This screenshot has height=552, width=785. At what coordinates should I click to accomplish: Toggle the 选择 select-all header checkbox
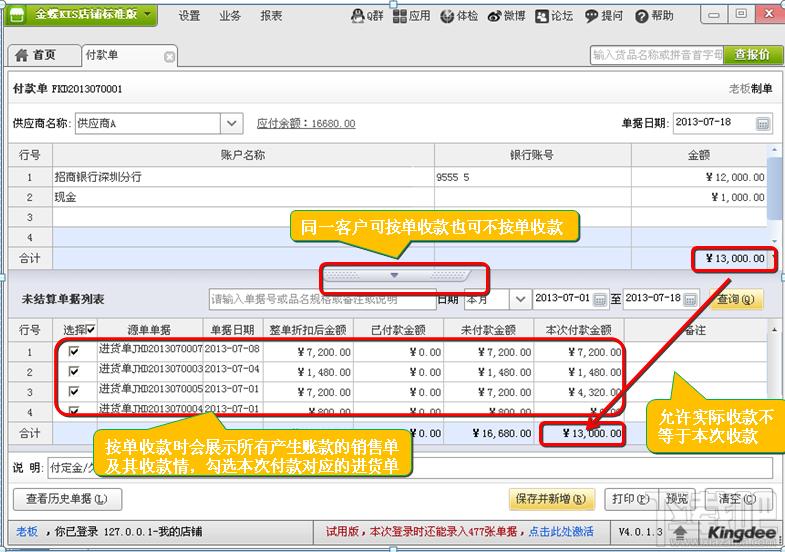[91, 329]
